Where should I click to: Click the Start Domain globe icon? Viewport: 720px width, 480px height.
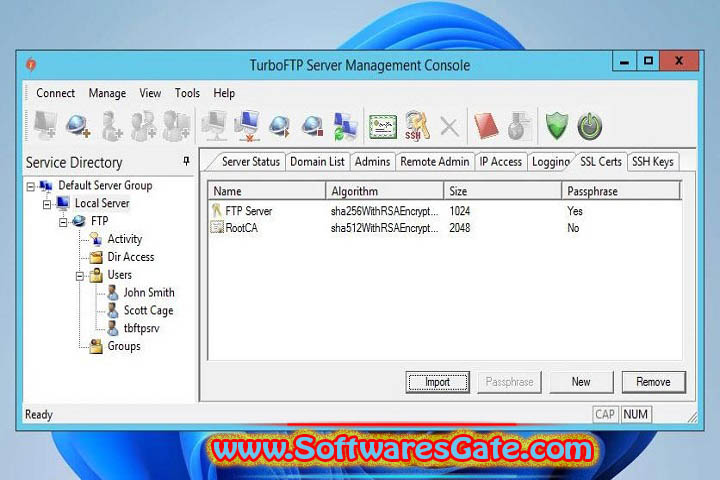280,126
